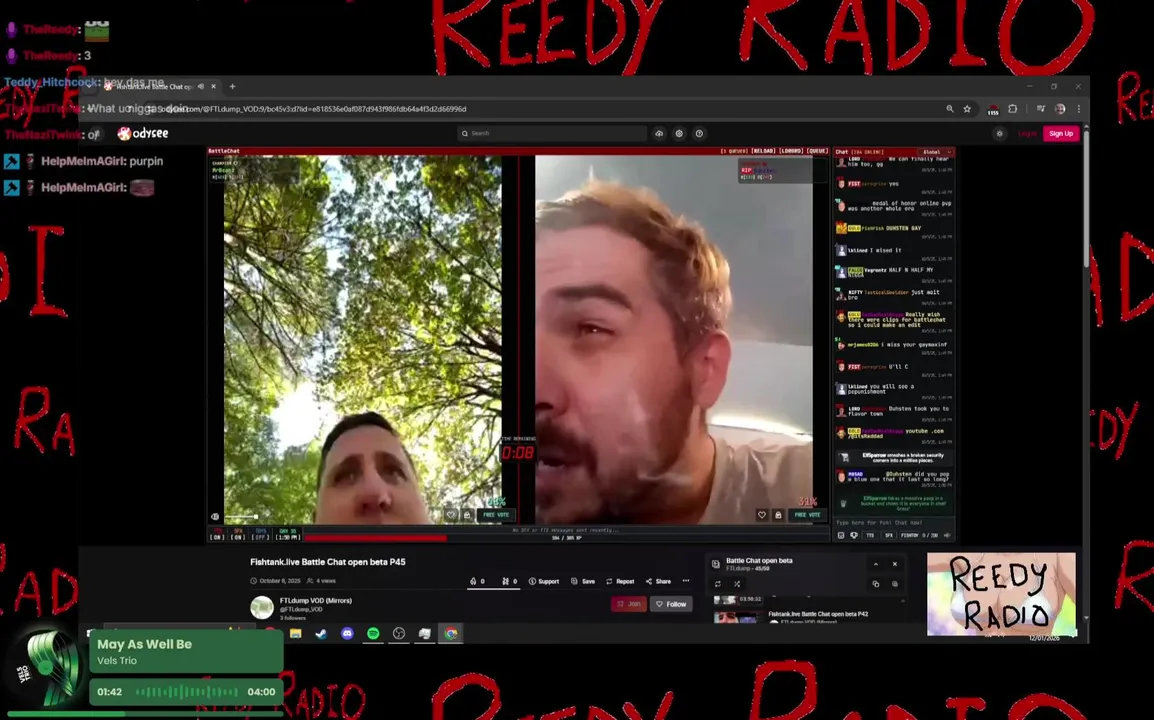Click FREE VOTE on right video
The height and width of the screenshot is (720, 1154).
coord(807,515)
